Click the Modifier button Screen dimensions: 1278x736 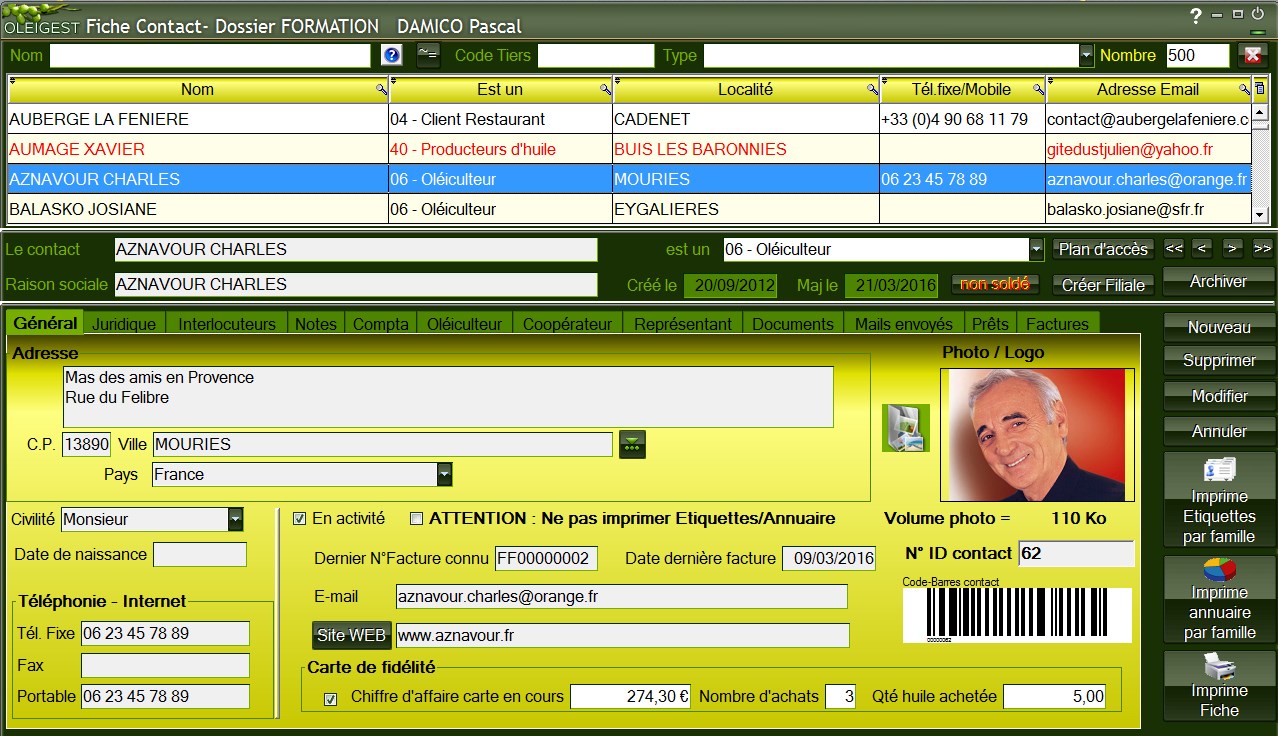pos(1219,396)
